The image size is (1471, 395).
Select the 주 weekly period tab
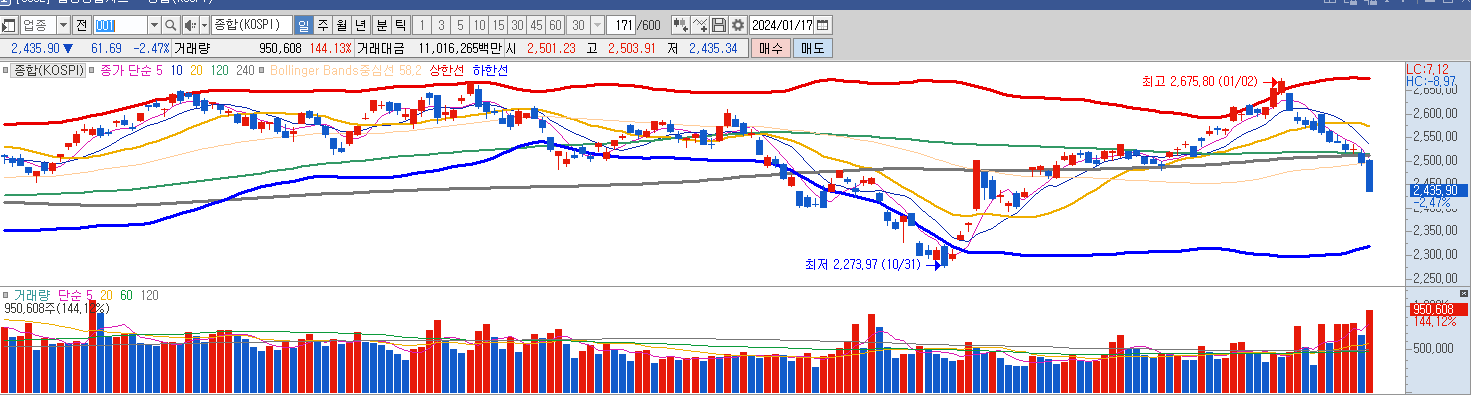click(x=323, y=25)
